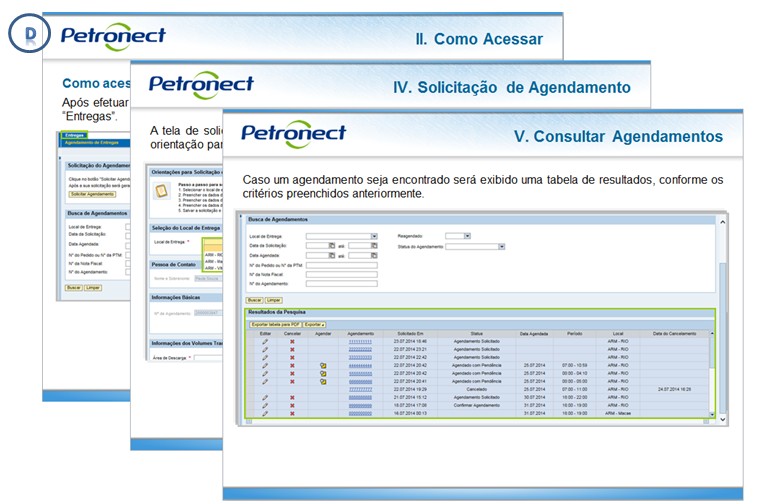Cancel the ARM - Macae appointment via red X
This screenshot has width=762, height=504.
pos(292,414)
